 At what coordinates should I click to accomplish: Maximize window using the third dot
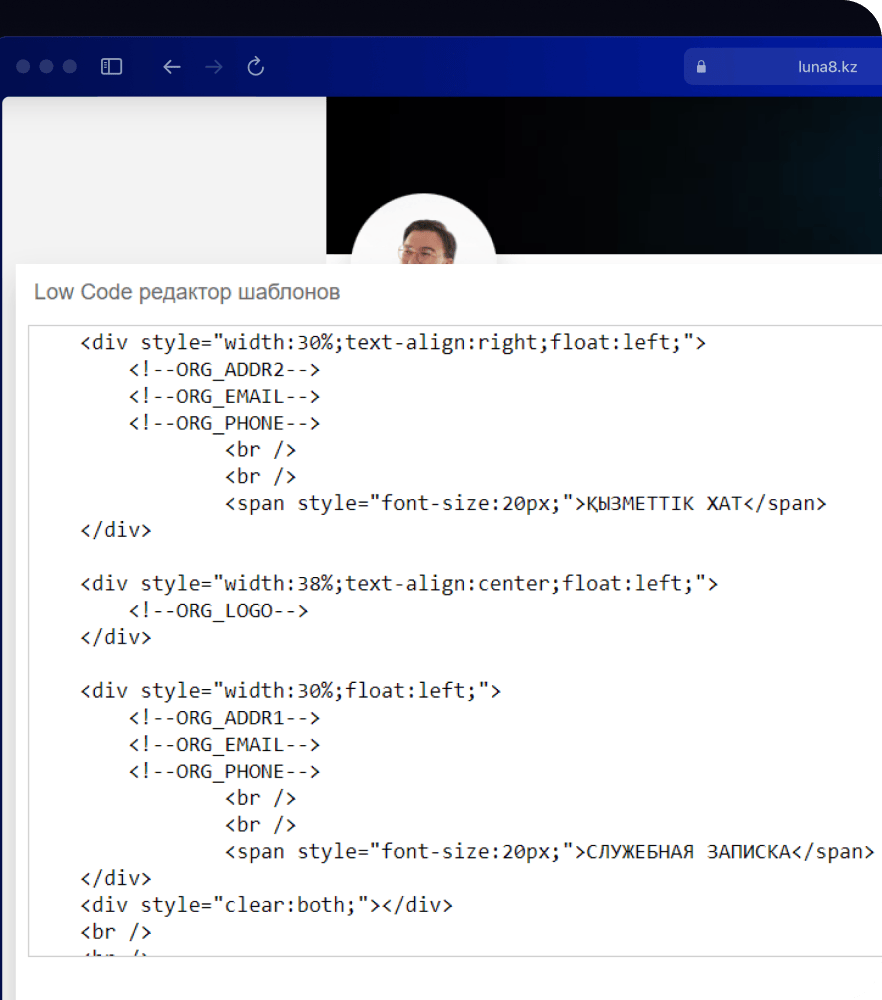(70, 67)
